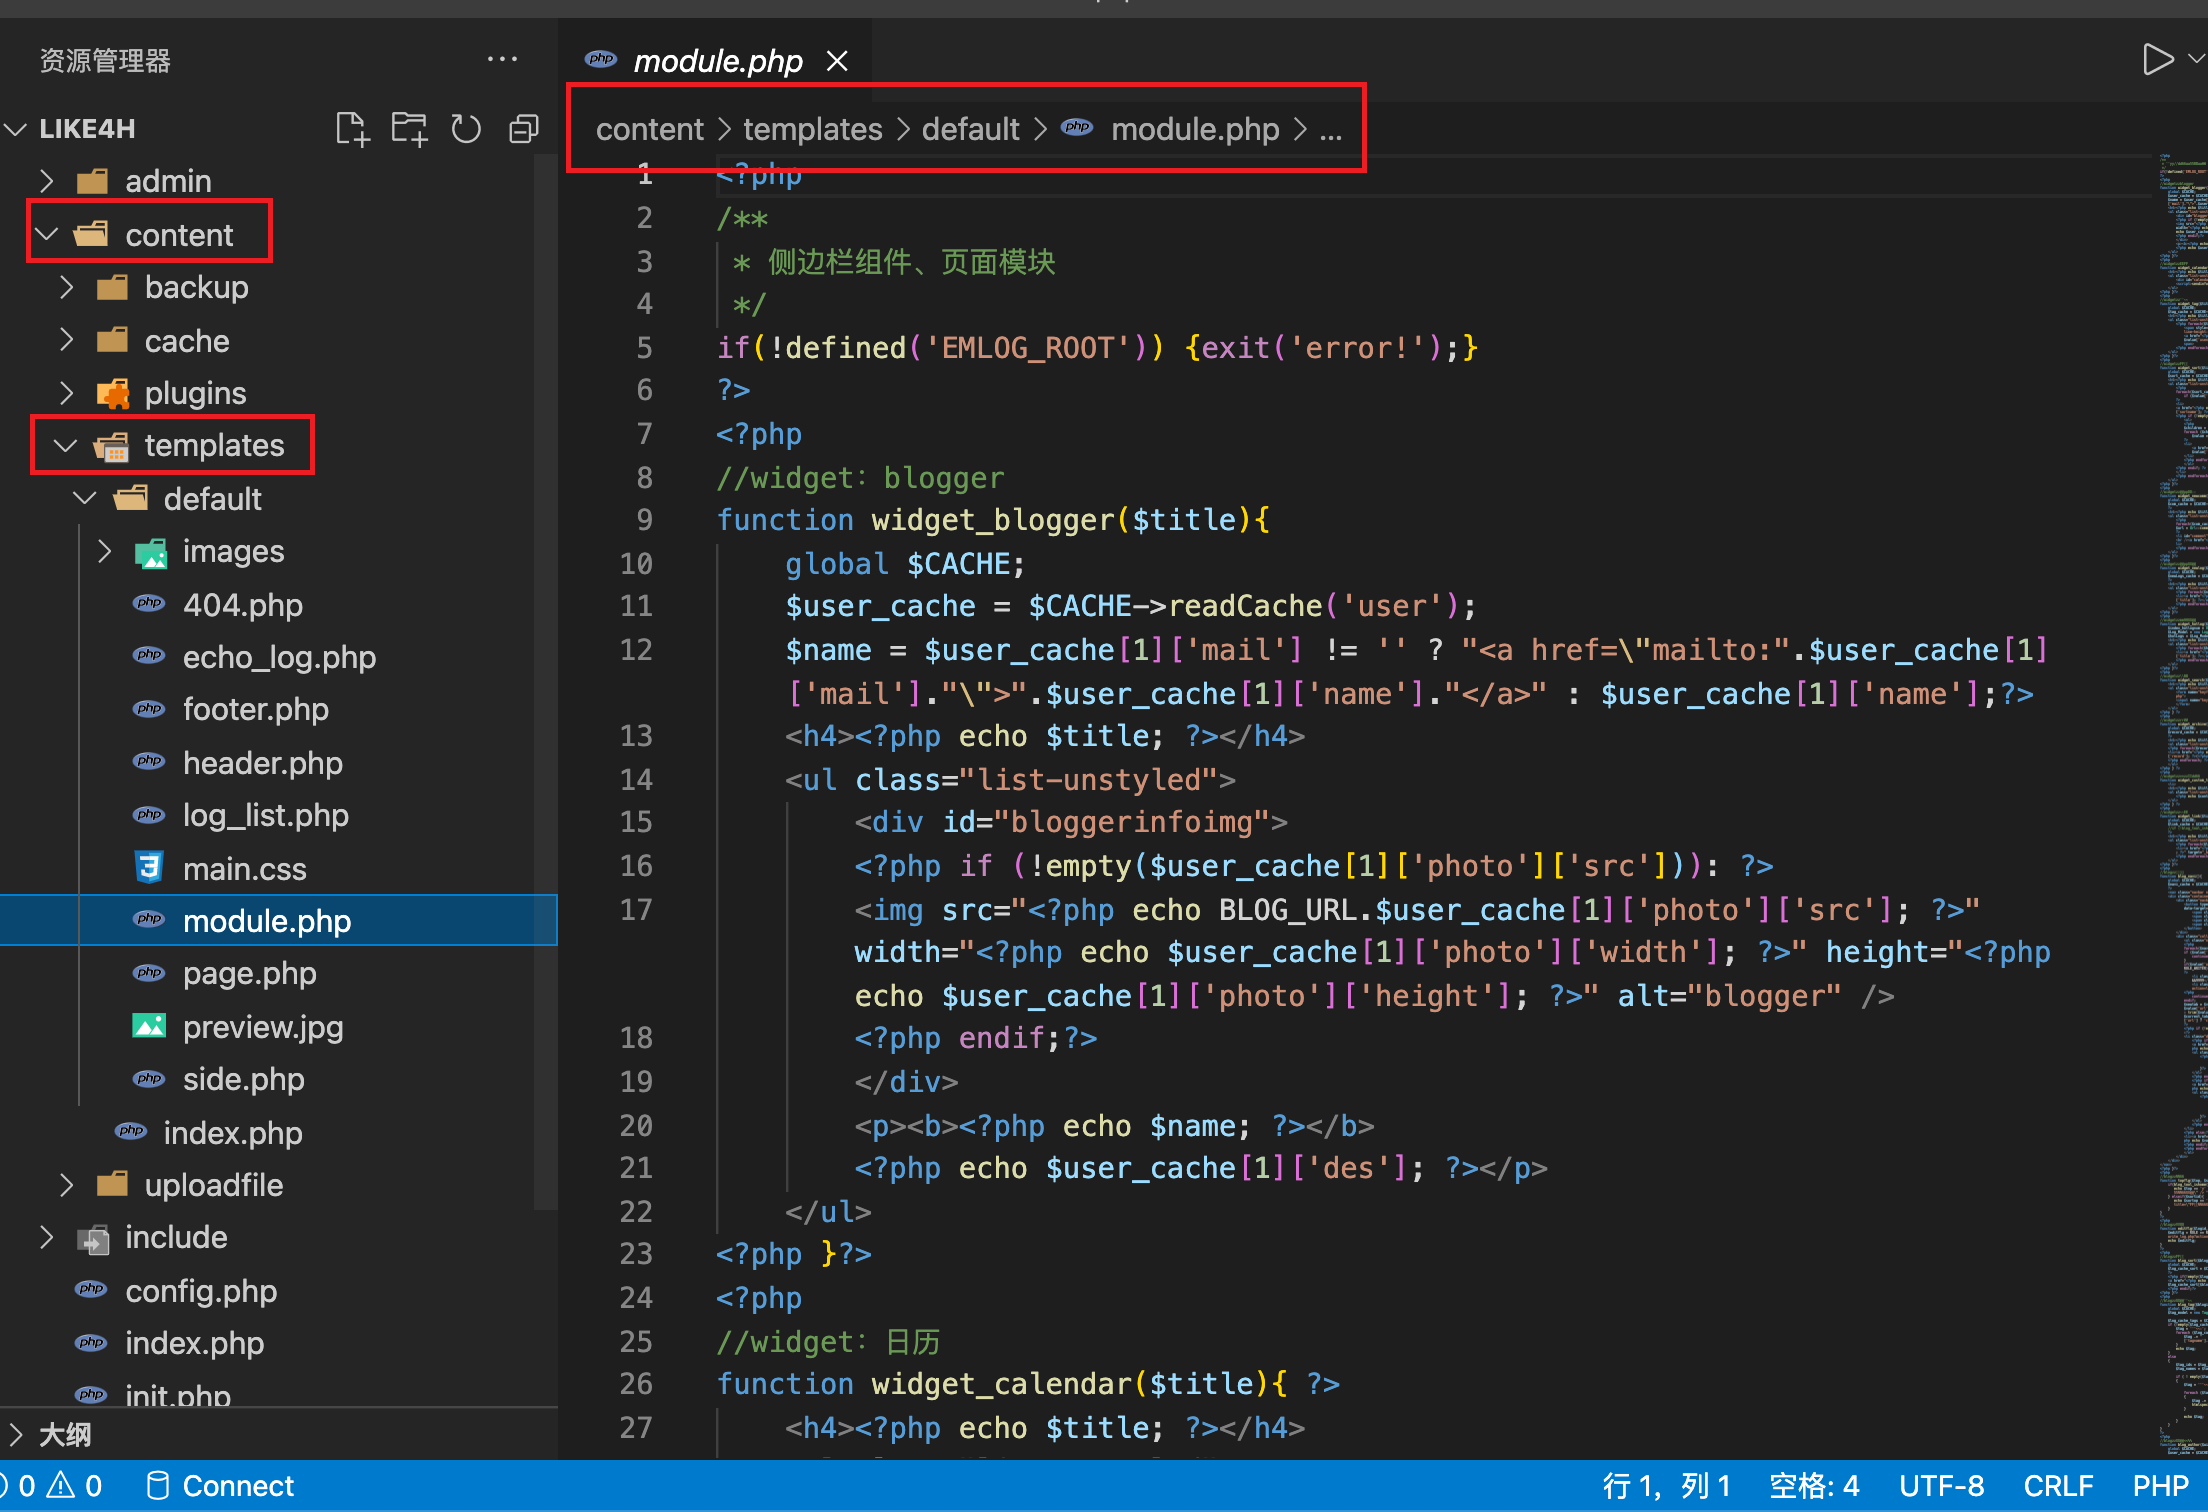Change UTF-8 encoding in status bar
This screenshot has width=2208, height=1512.
pos(1941,1486)
